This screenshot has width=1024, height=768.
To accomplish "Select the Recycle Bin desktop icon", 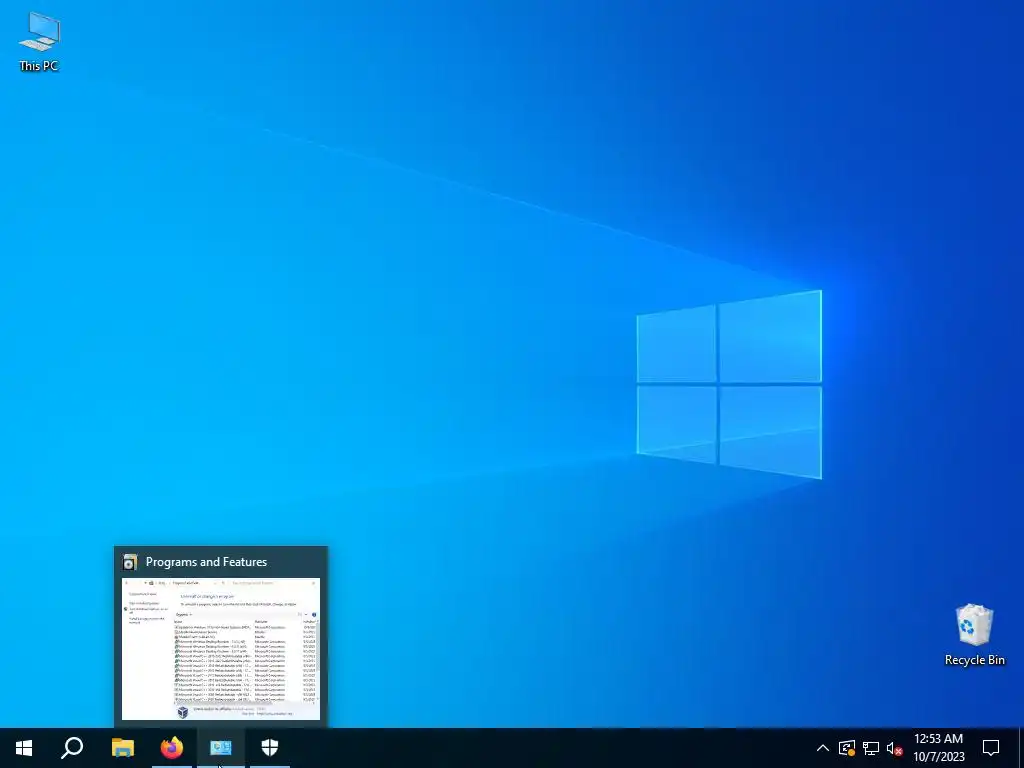I will 974,634.
